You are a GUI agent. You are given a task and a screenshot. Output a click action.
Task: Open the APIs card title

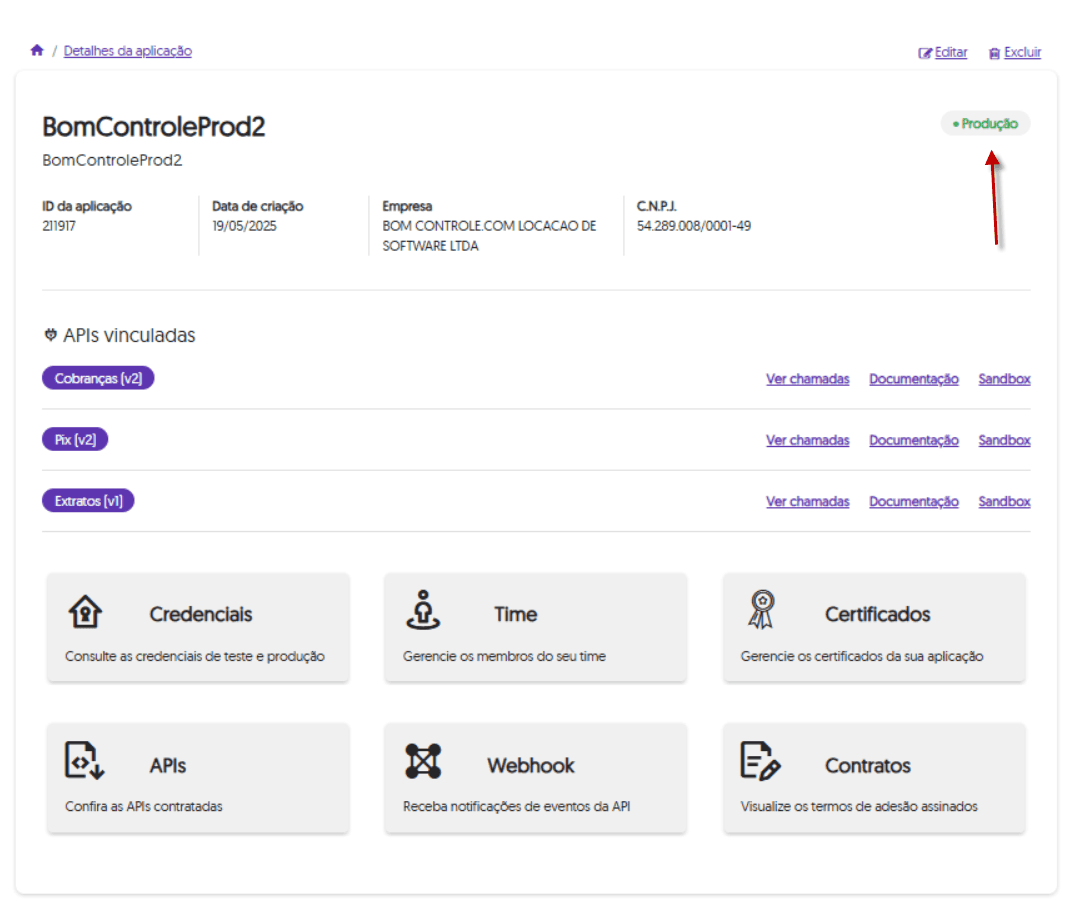[168, 765]
